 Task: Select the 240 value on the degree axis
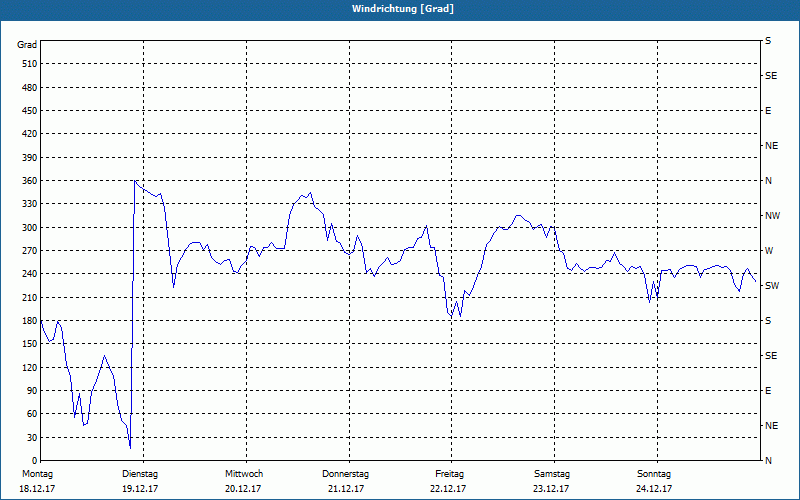tap(30, 274)
